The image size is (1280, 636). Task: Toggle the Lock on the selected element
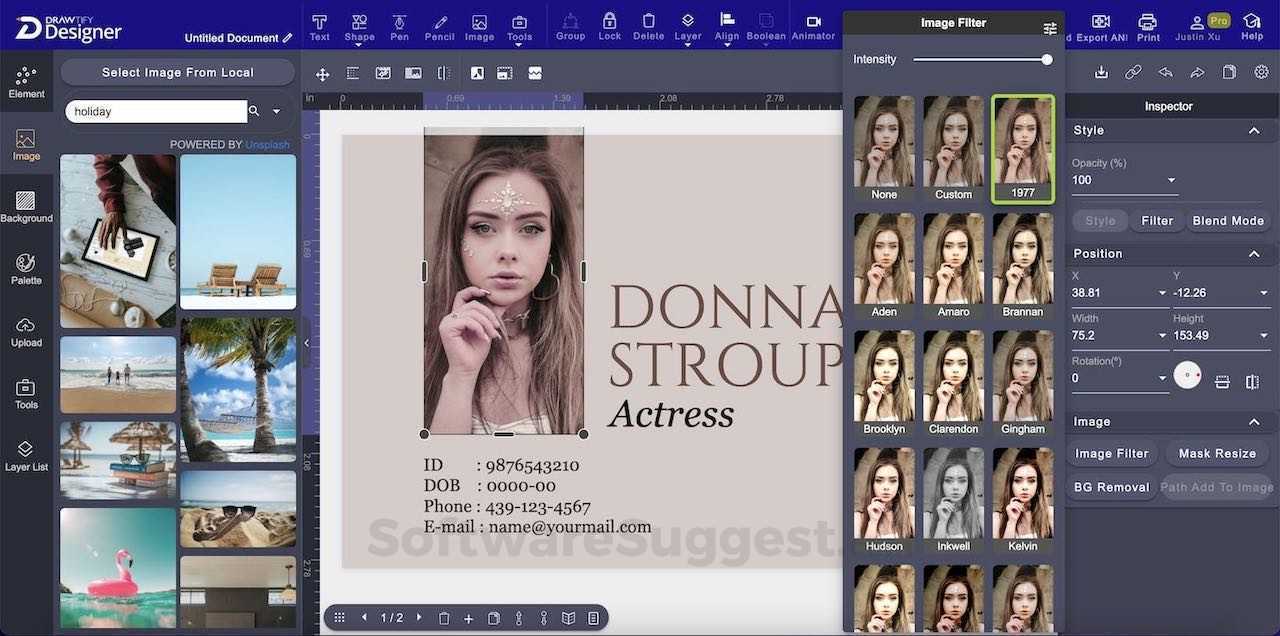pyautogui.click(x=609, y=25)
